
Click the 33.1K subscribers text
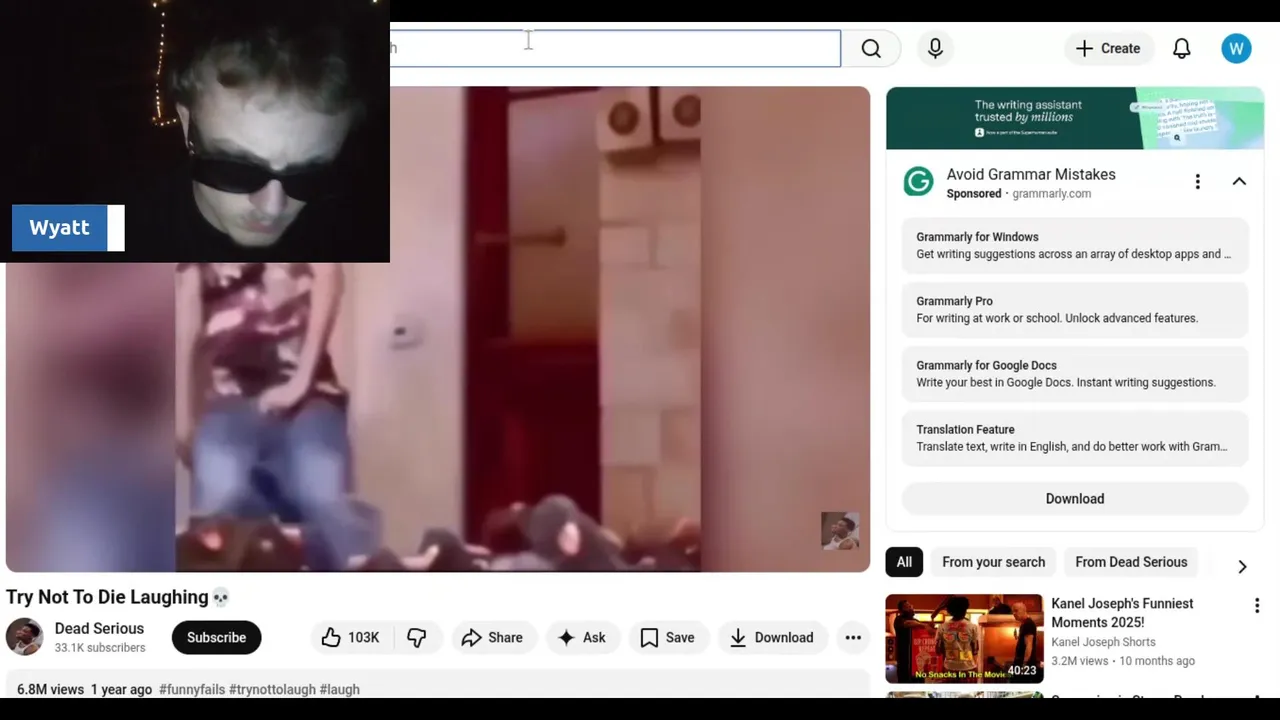point(100,648)
